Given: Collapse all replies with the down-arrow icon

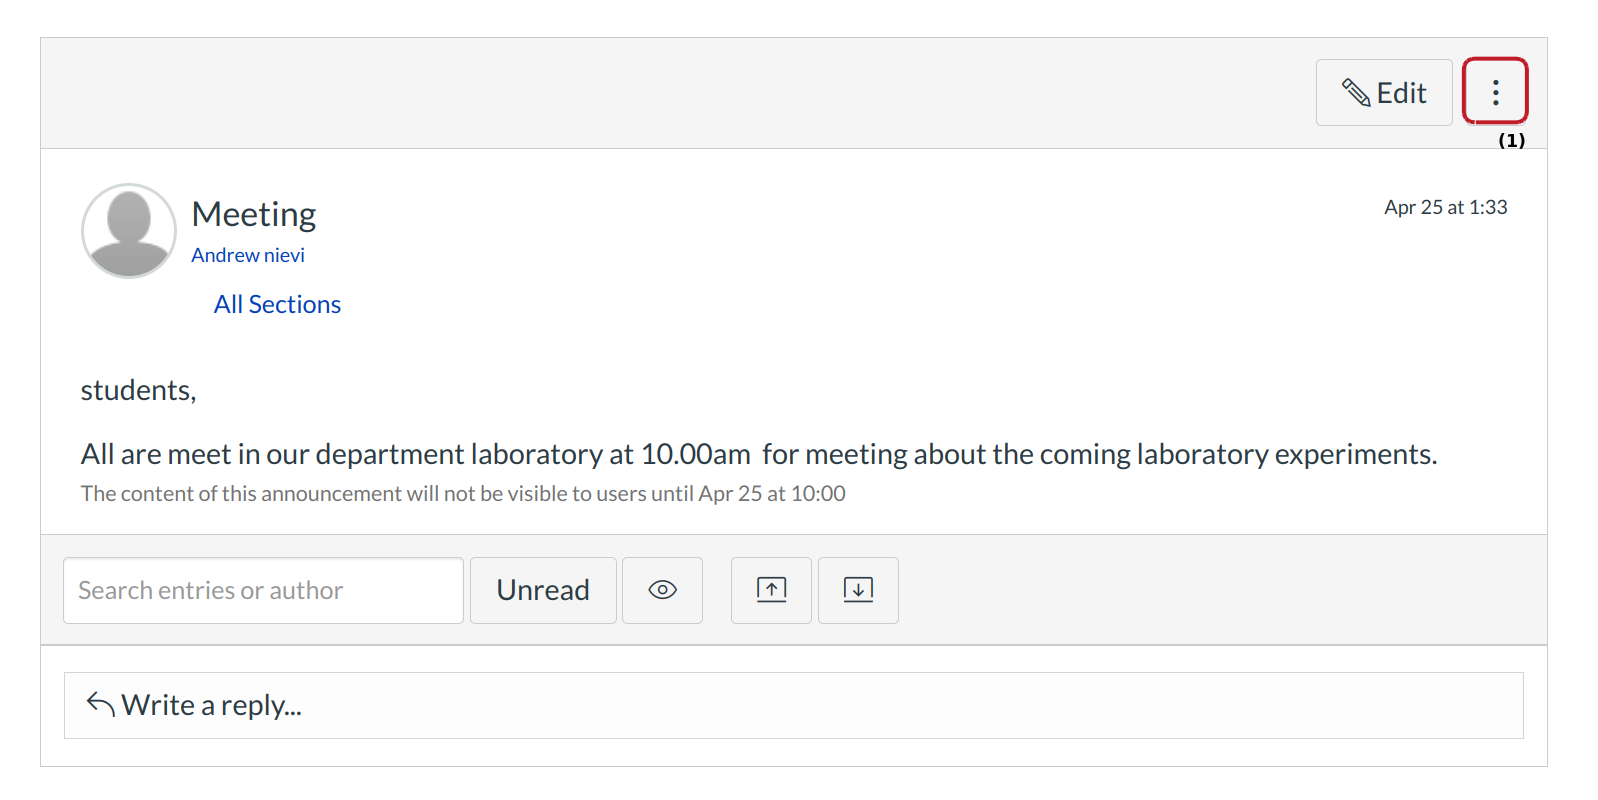Looking at the screenshot, I should click(x=858, y=590).
